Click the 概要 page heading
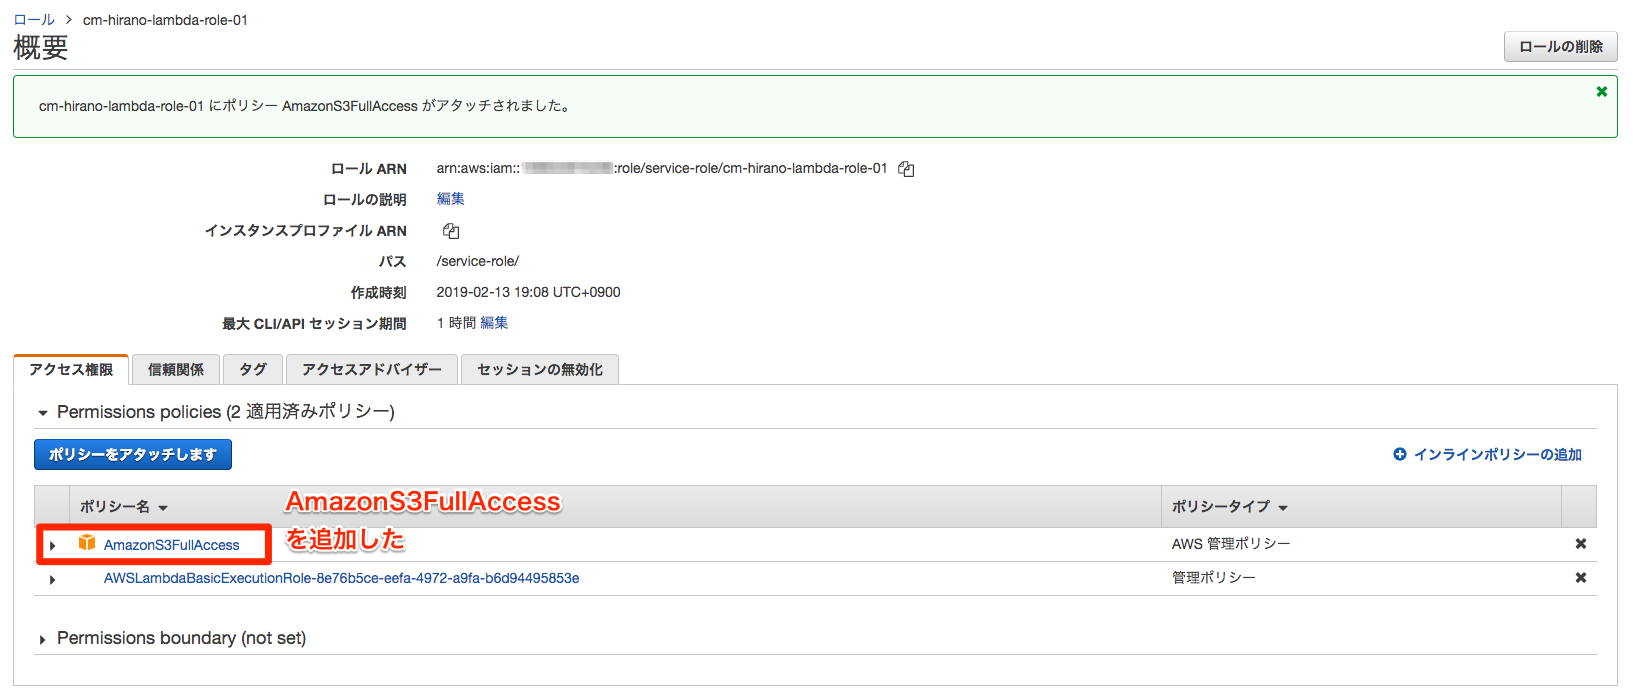Image resolution: width=1633 pixels, height=697 pixels. 41,47
